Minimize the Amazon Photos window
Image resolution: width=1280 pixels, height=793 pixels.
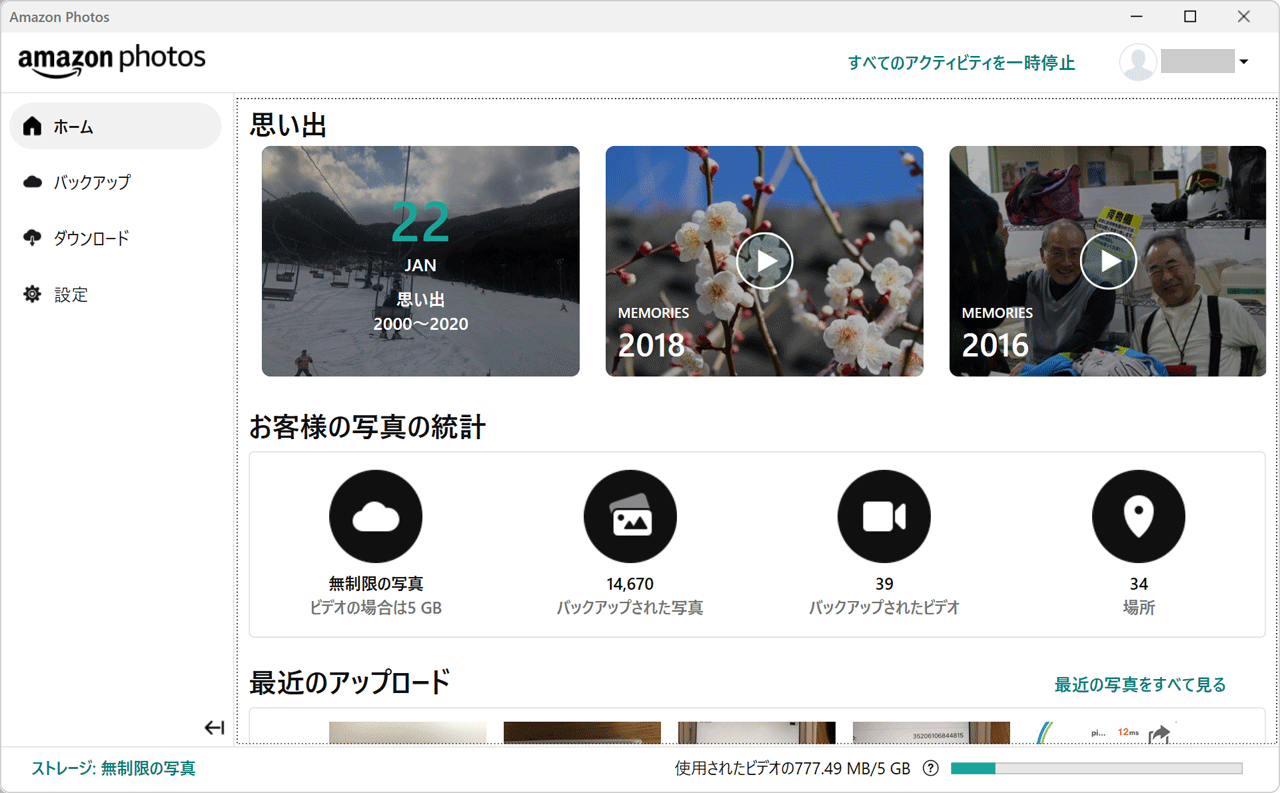point(1138,16)
